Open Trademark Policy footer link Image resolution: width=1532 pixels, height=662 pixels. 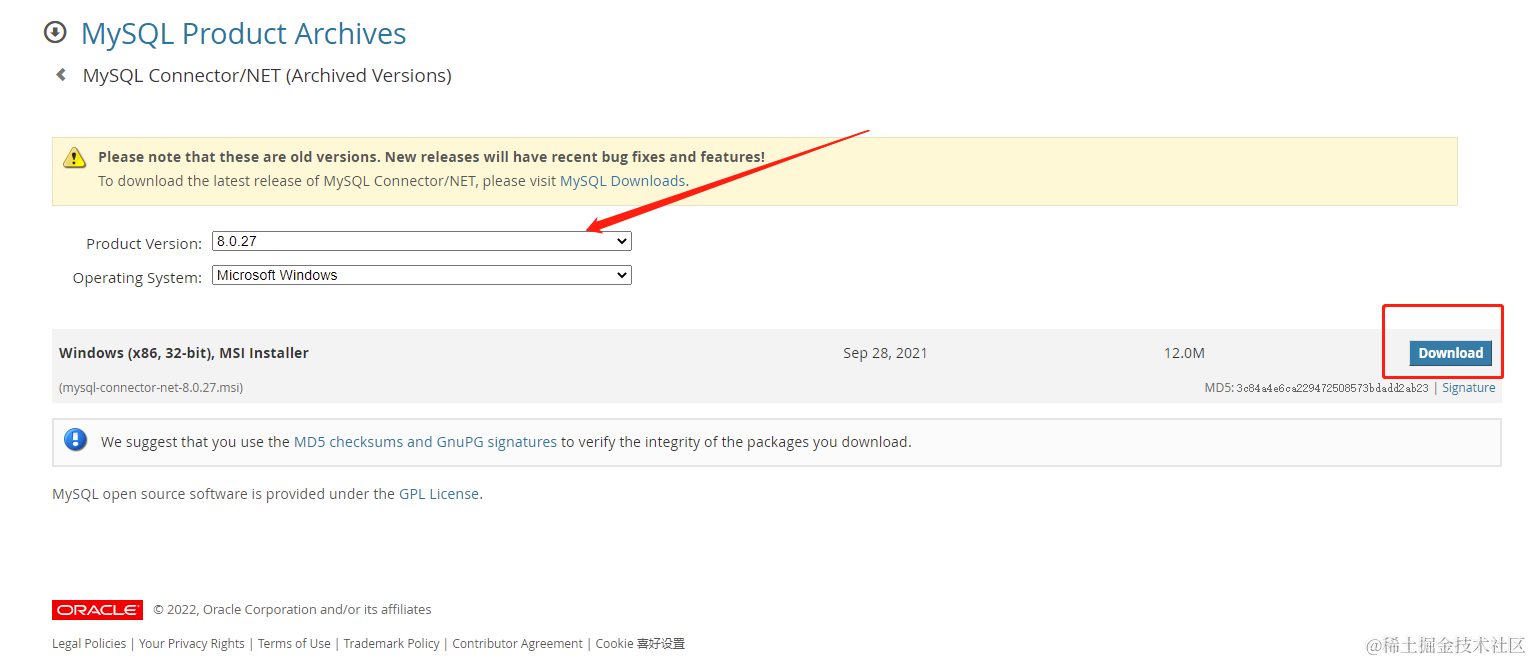pos(391,644)
